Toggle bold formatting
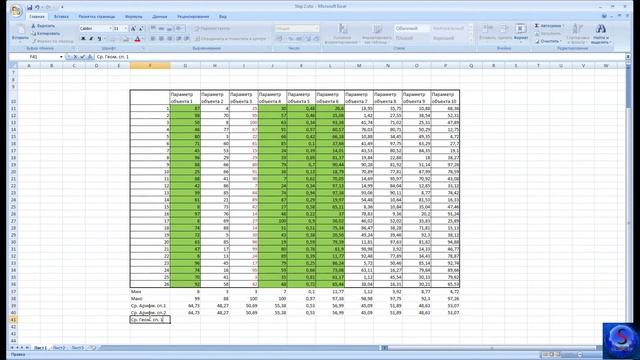The width and height of the screenshot is (640, 360). point(83,39)
